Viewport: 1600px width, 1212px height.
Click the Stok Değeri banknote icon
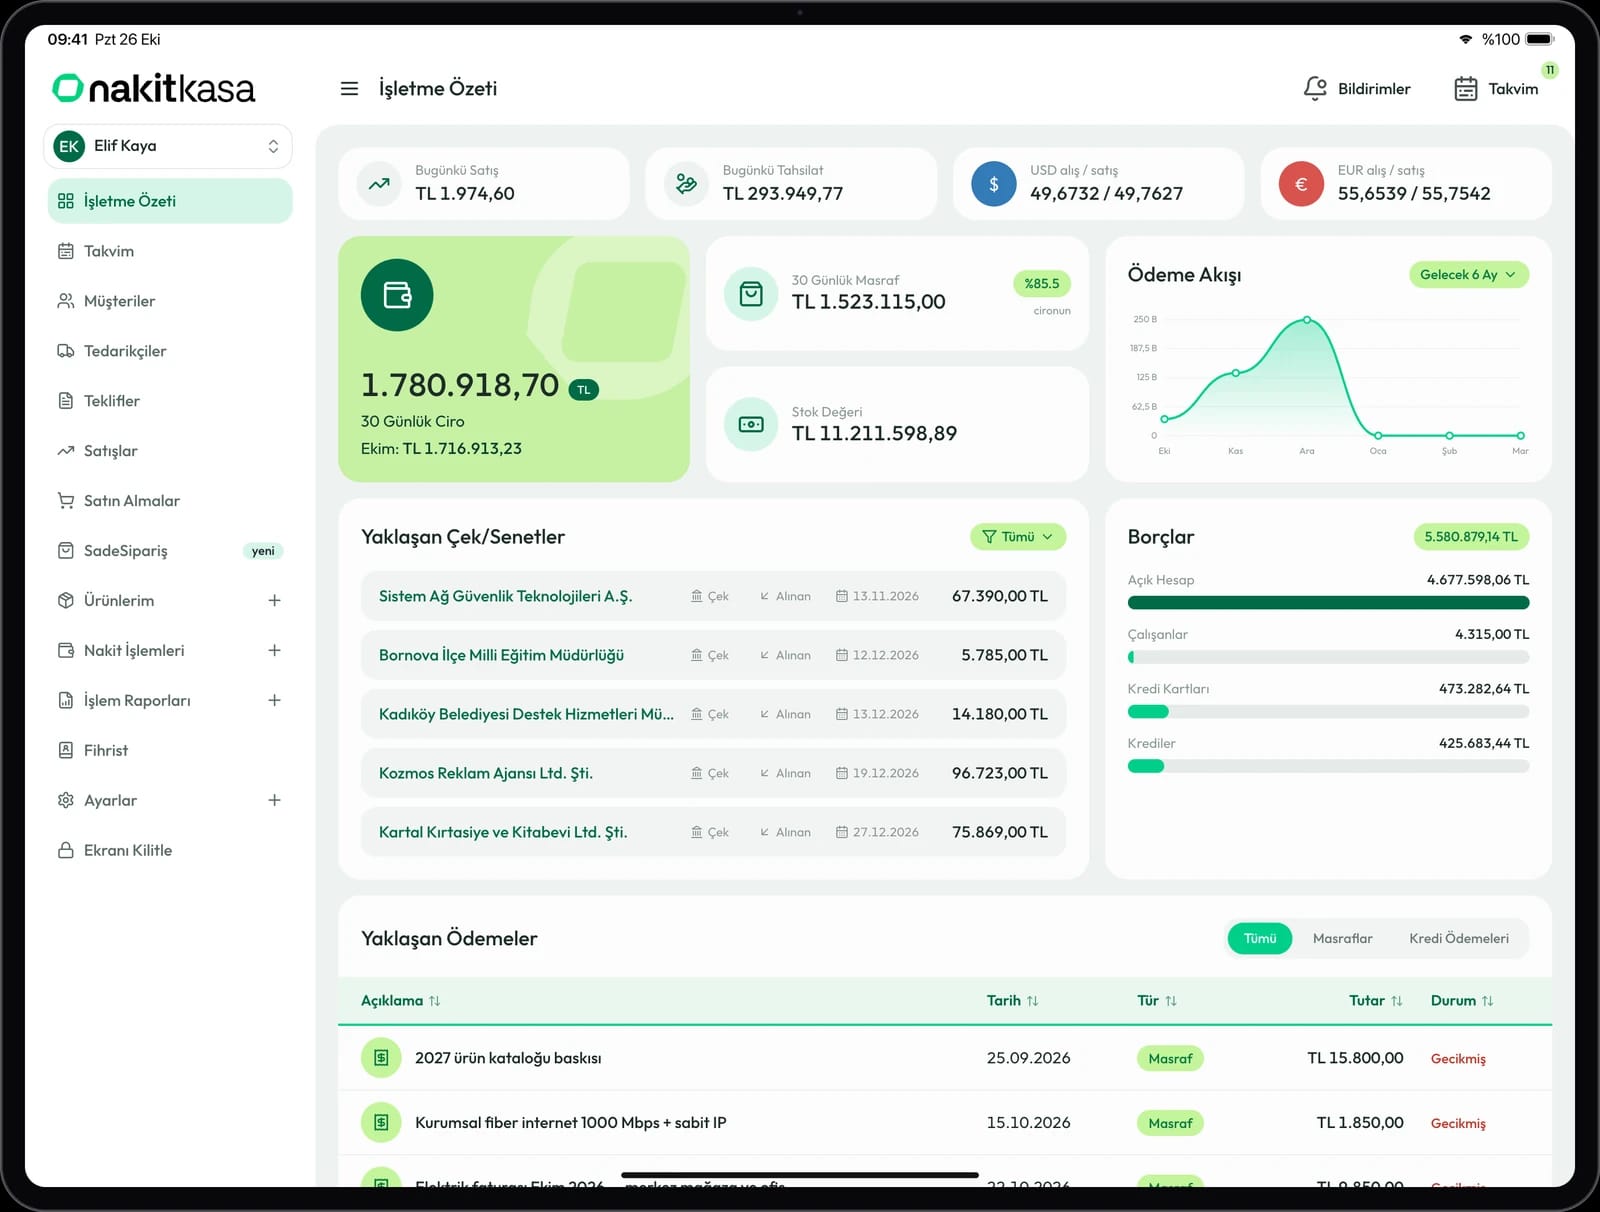point(751,425)
